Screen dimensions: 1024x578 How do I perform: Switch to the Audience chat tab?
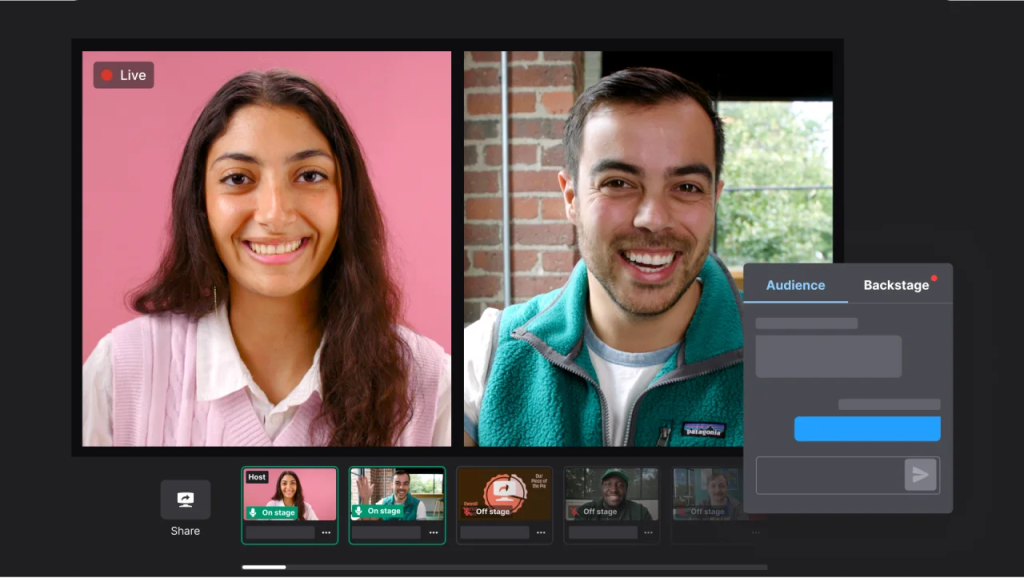795,285
